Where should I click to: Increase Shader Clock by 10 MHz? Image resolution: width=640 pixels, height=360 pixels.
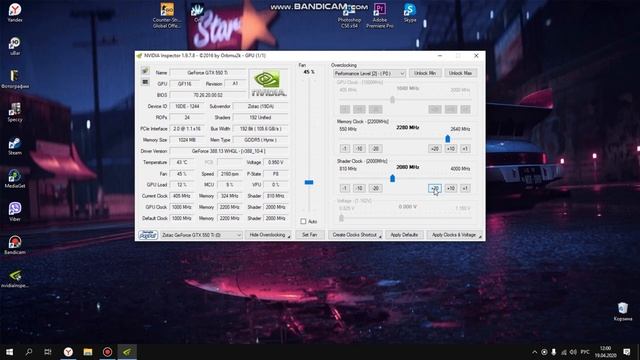coord(451,188)
